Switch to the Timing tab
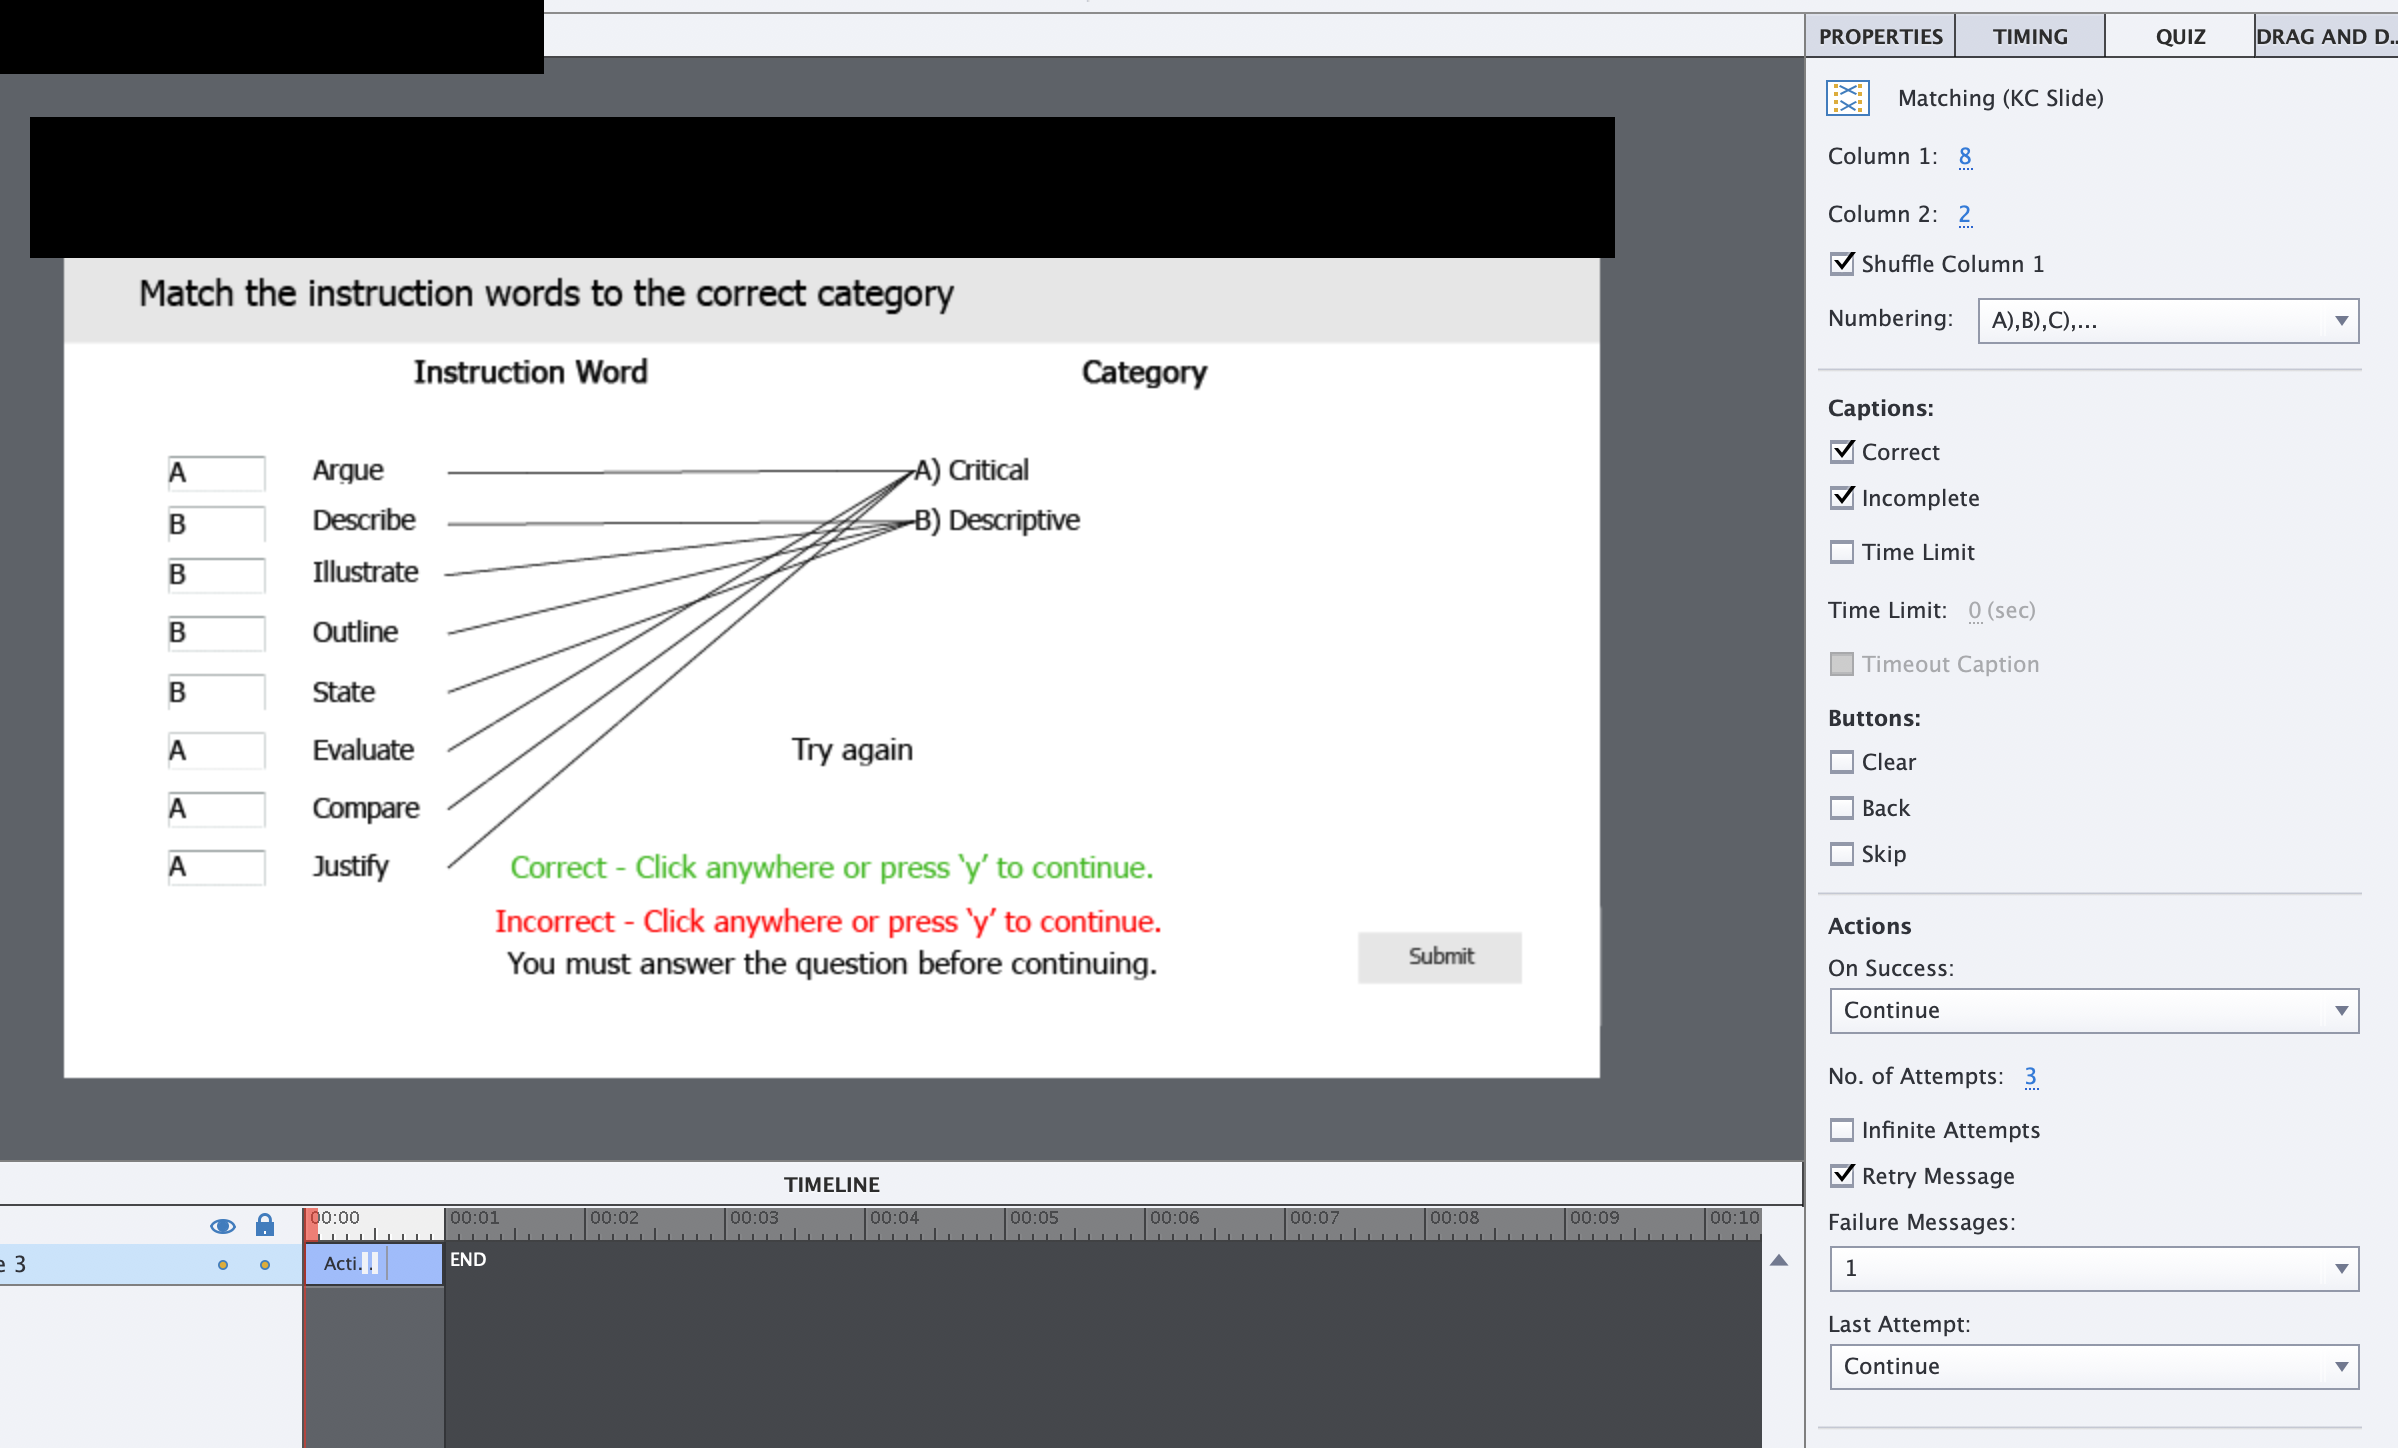This screenshot has width=2398, height=1448. [x=2029, y=35]
